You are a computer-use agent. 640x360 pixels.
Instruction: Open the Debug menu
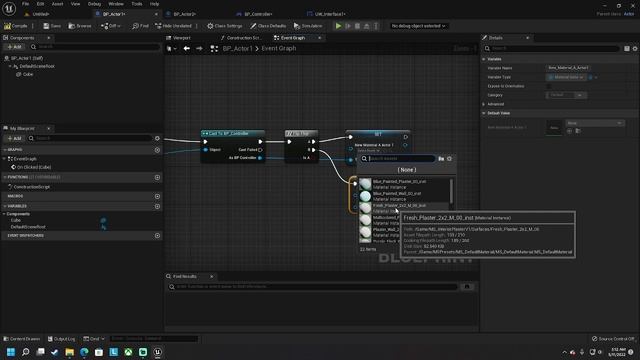tap(94, 4)
